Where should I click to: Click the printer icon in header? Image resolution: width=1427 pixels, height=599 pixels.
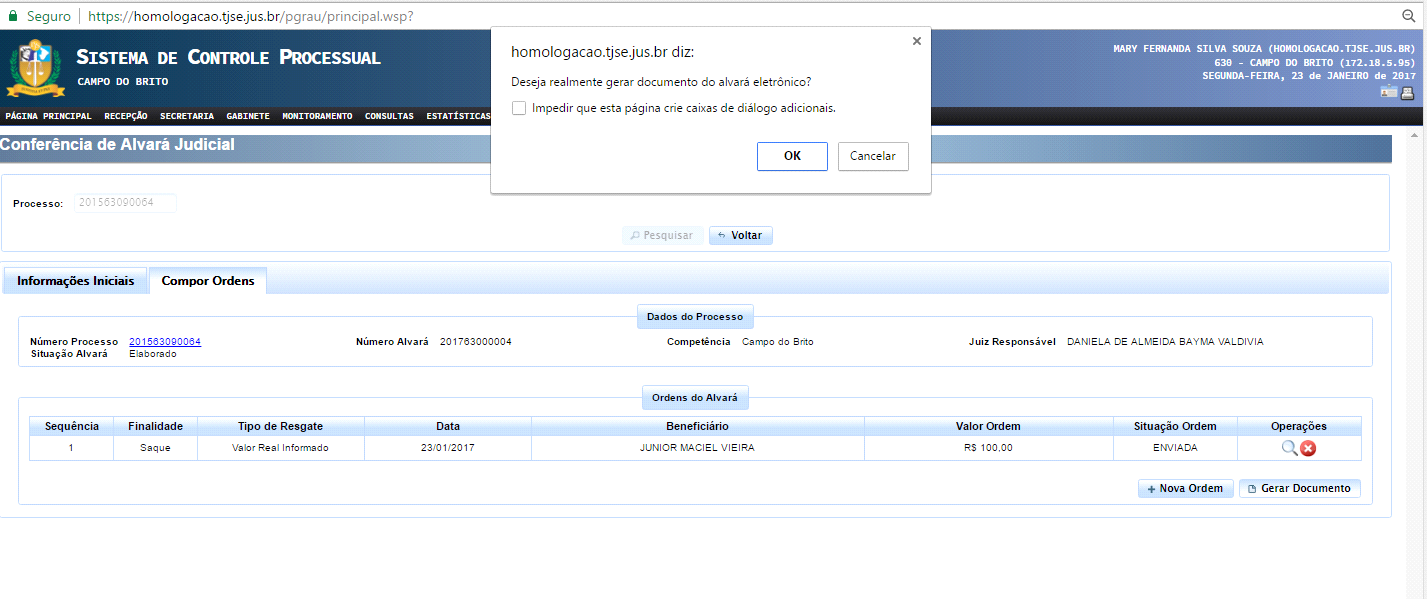[1407, 93]
